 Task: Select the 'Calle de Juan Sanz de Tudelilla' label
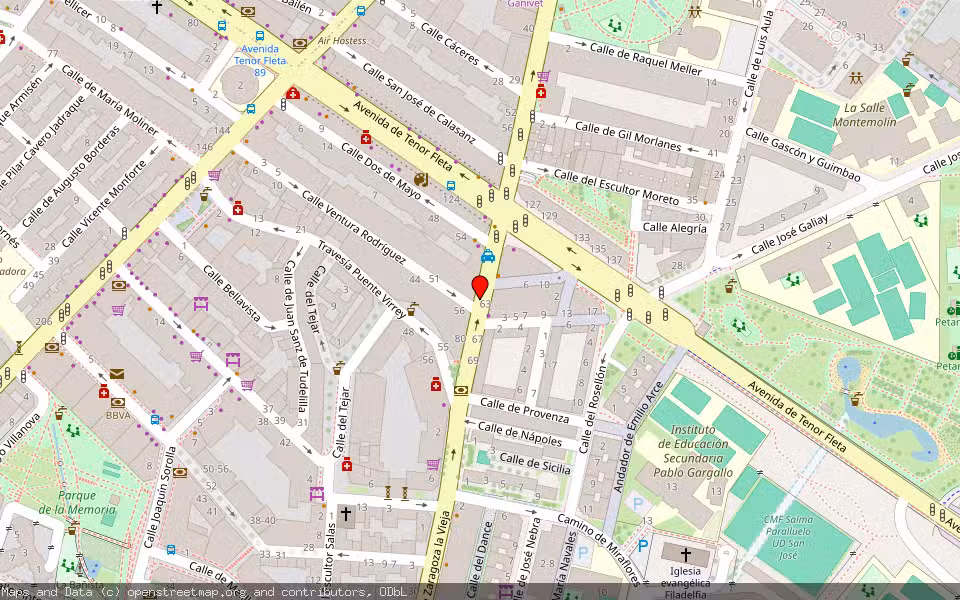coord(295,336)
